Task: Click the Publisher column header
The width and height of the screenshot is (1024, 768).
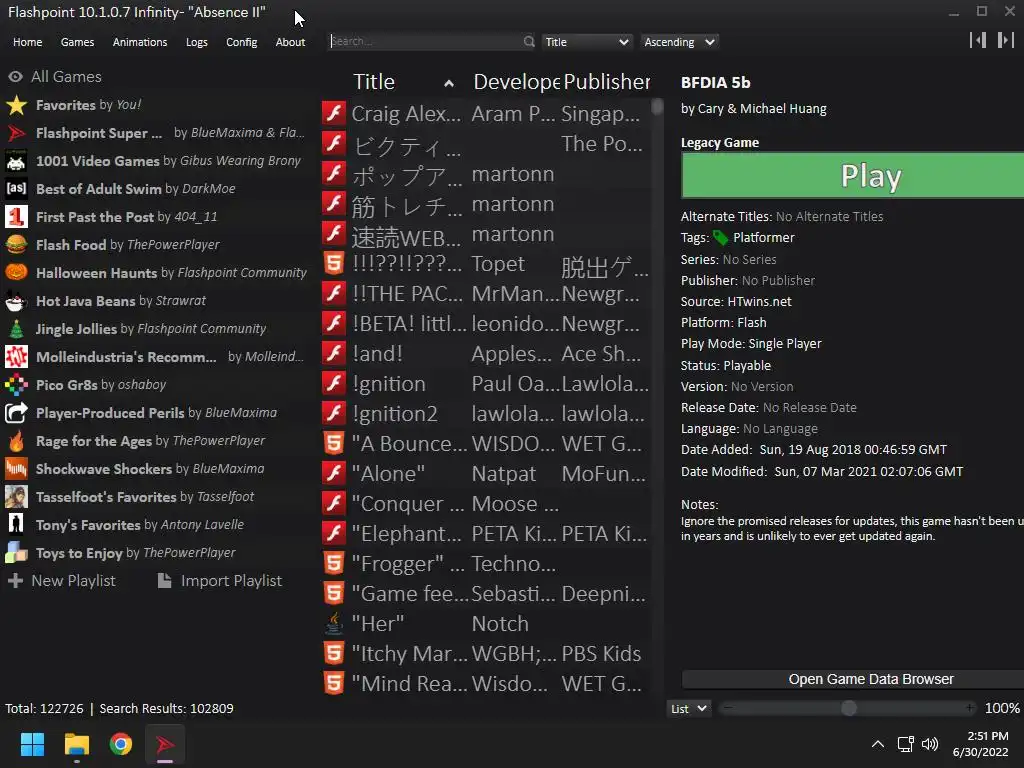Action: (606, 82)
